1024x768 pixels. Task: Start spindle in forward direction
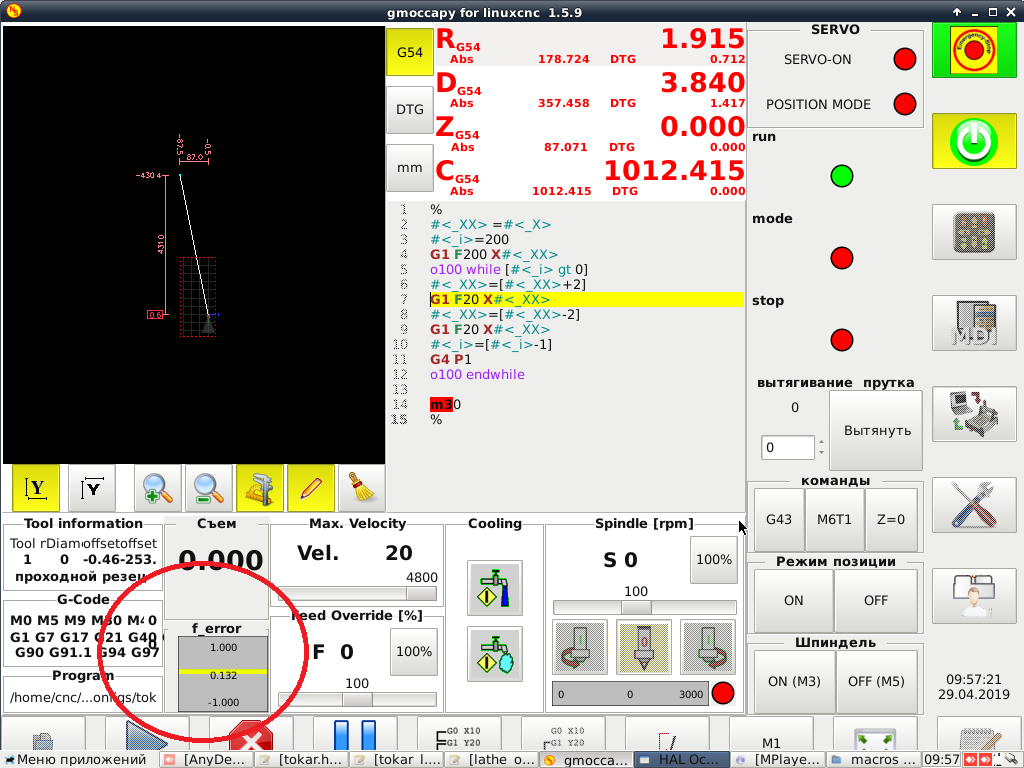point(708,647)
